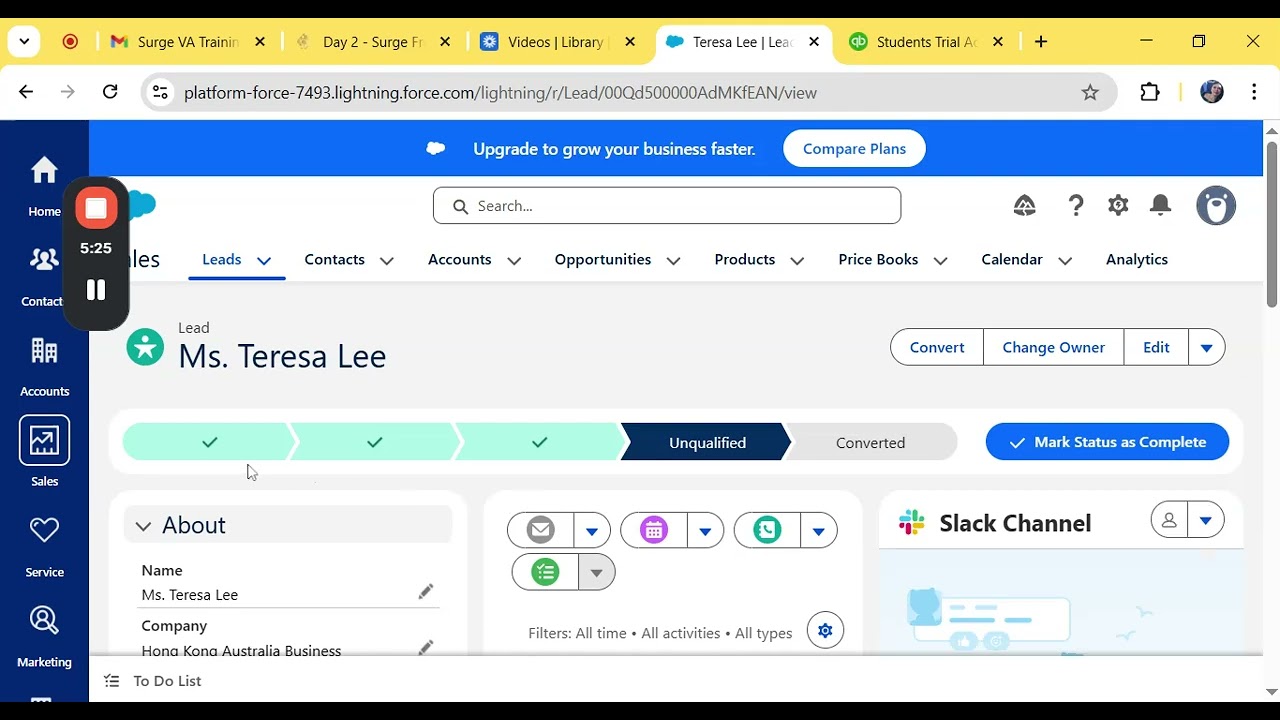The image size is (1280, 720).
Task: Expand the Contacts tab dropdown
Action: coord(387,260)
